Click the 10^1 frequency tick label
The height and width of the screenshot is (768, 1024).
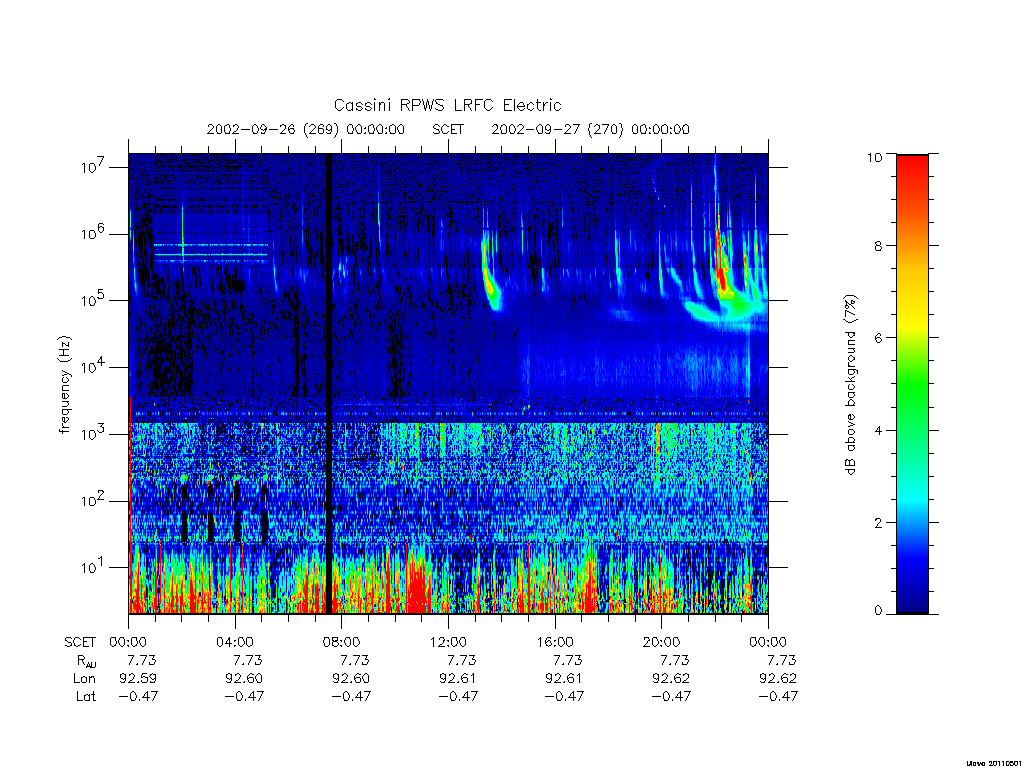[x=94, y=567]
